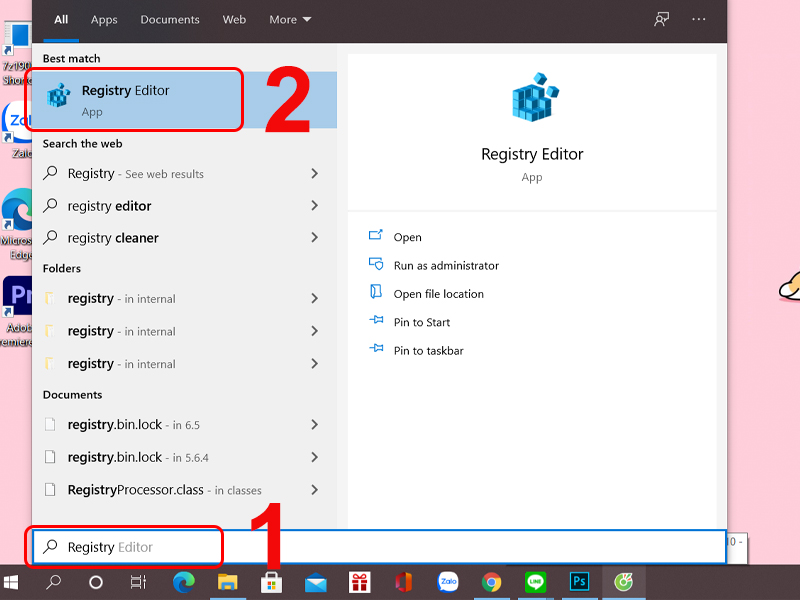Viewport: 800px width, 600px height.
Task: Launch Microsoft Edge from the taskbar
Action: tap(184, 582)
